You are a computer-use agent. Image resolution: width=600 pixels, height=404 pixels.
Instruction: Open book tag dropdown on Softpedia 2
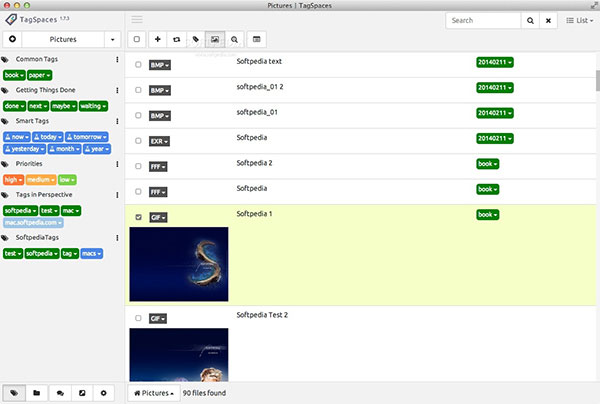(x=488, y=164)
